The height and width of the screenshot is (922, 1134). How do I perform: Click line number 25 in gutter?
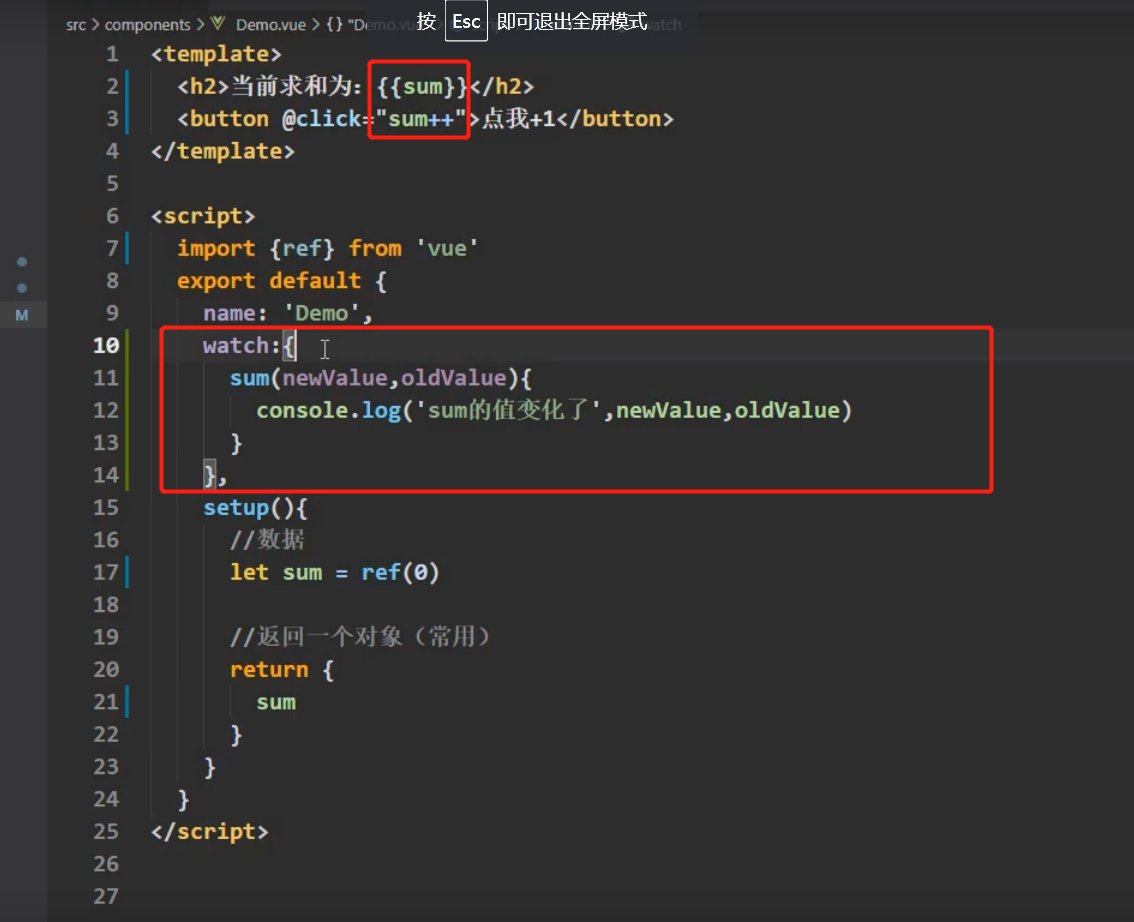coord(106,832)
